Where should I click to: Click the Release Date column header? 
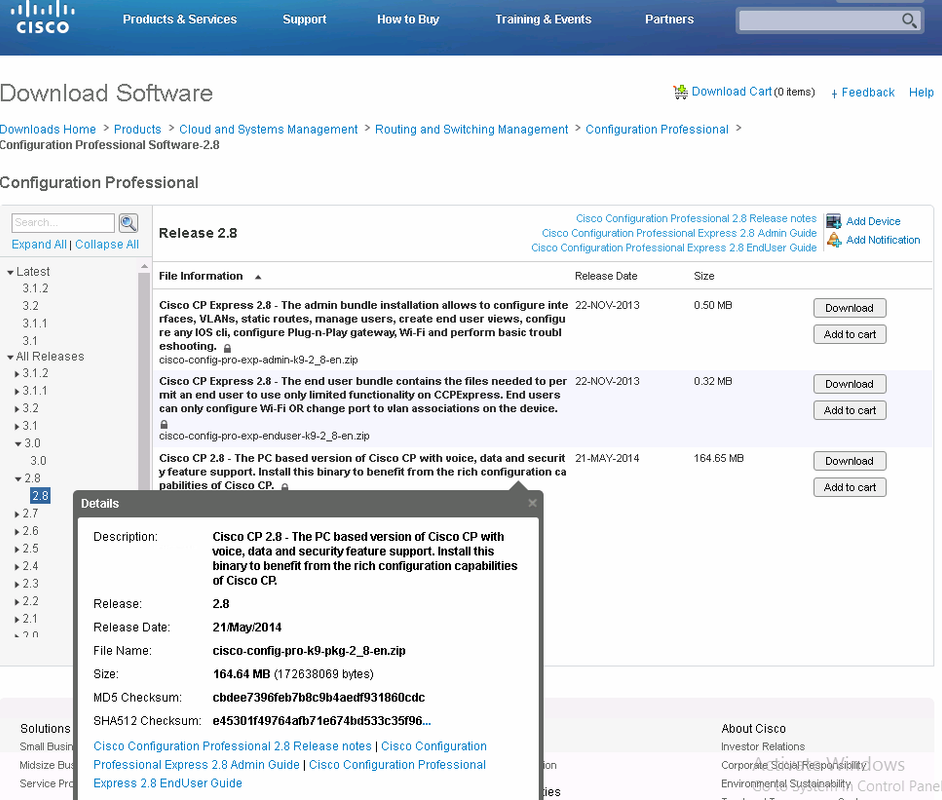606,276
